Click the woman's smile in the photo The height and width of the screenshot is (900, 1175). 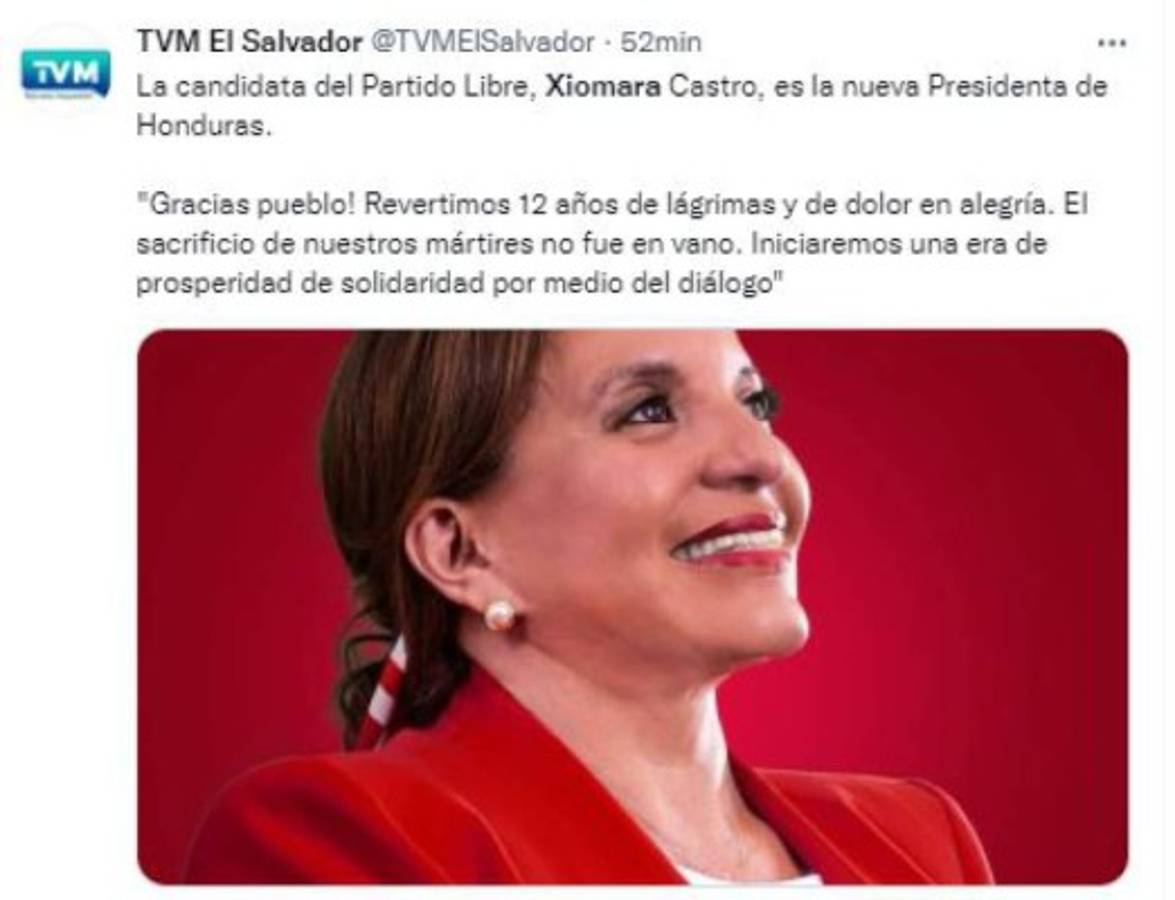731,540
